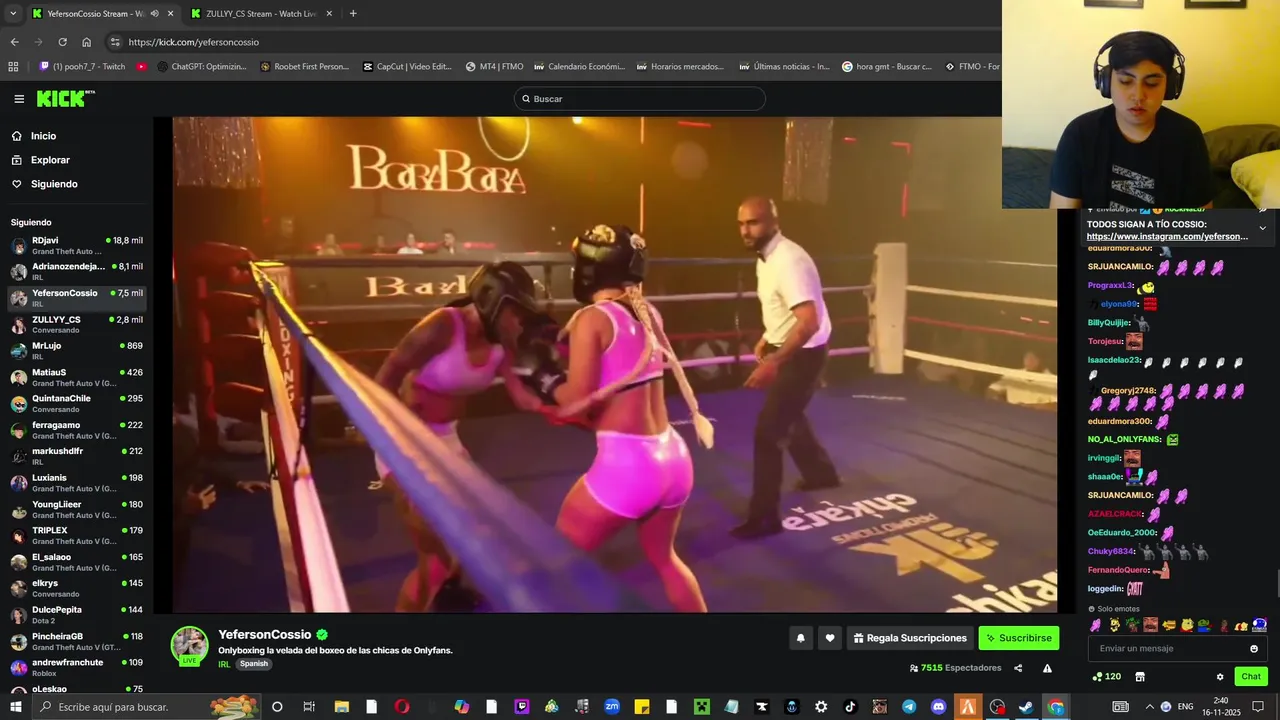Open the Windows notification center
The height and width of the screenshot is (720, 1280).
[1258, 707]
